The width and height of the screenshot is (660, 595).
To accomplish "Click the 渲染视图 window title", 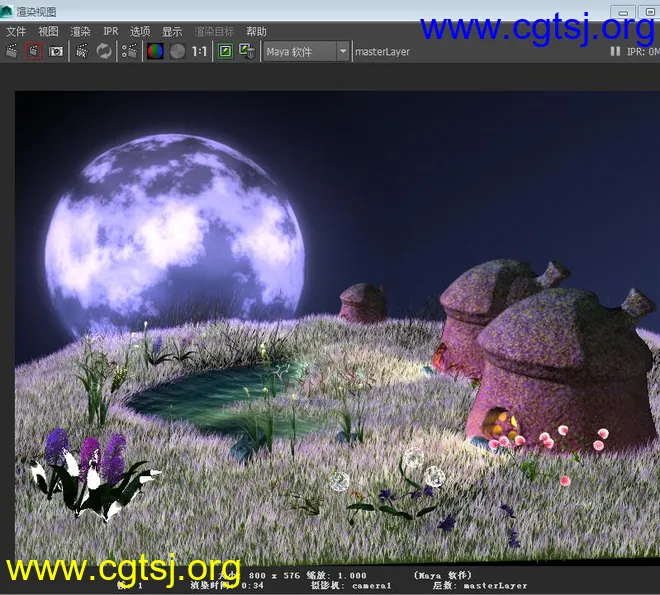I will tap(36, 12).
